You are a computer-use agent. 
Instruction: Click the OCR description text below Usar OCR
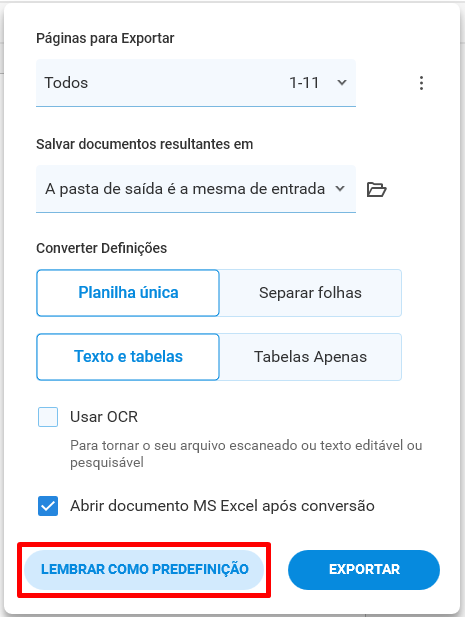click(x=246, y=454)
